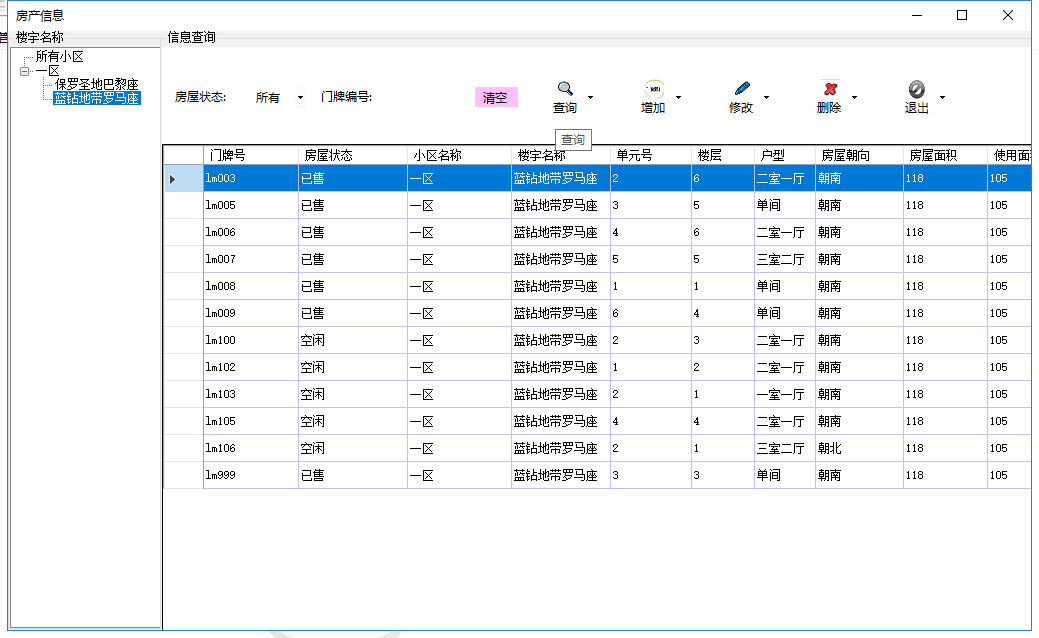Click the 增加 add record icon

[x=653, y=89]
